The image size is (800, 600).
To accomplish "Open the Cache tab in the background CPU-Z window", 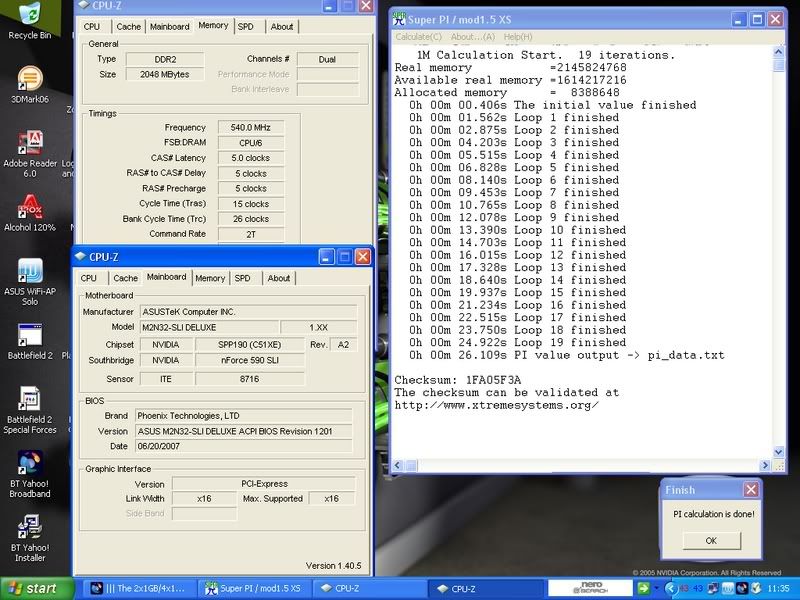I will coord(129,27).
